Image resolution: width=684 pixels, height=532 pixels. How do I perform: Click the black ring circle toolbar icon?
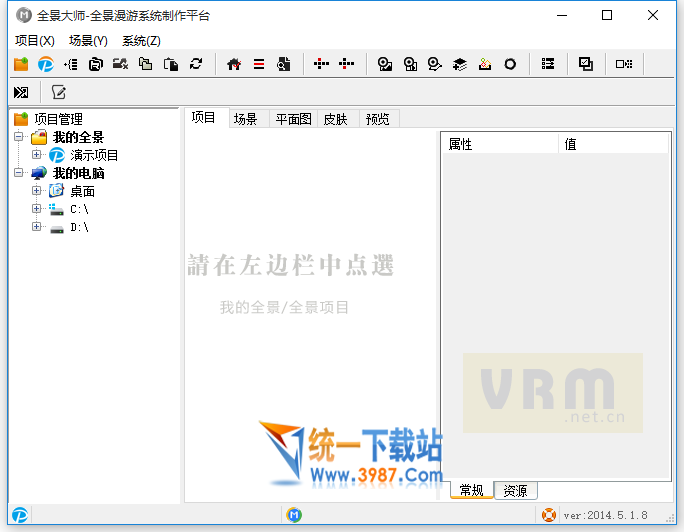tap(510, 64)
